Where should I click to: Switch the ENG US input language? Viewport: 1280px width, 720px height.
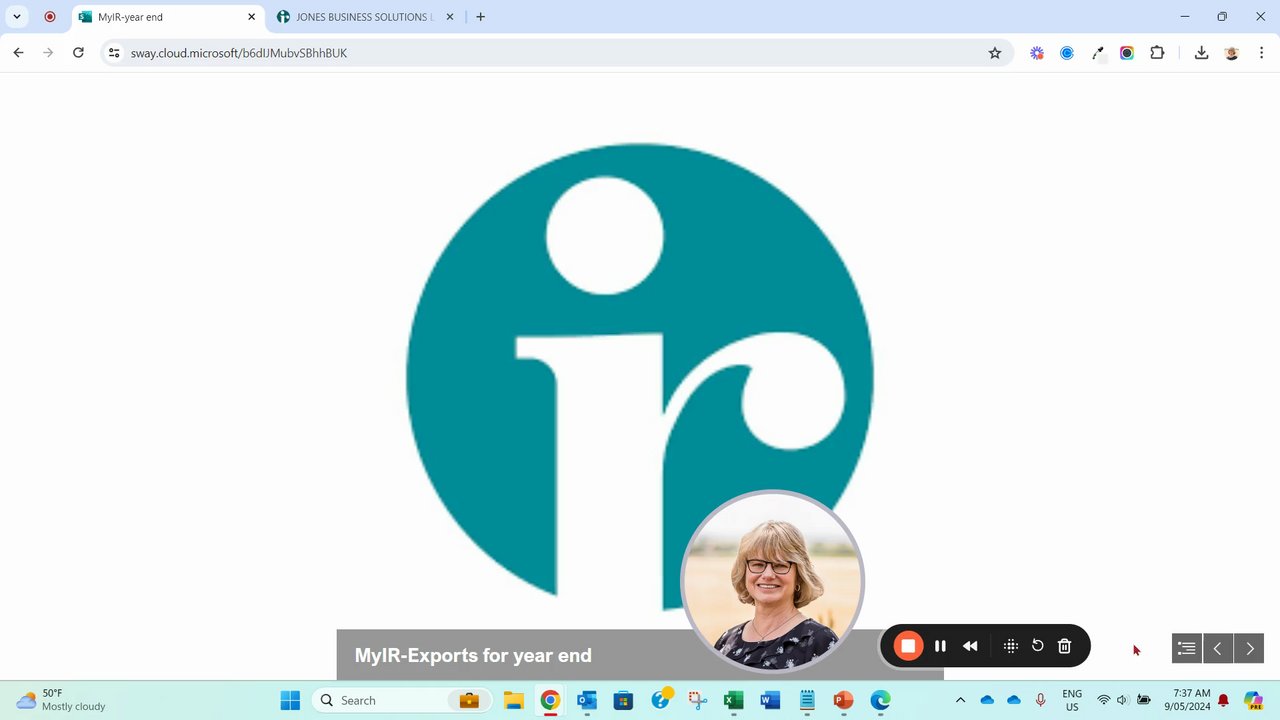1072,700
